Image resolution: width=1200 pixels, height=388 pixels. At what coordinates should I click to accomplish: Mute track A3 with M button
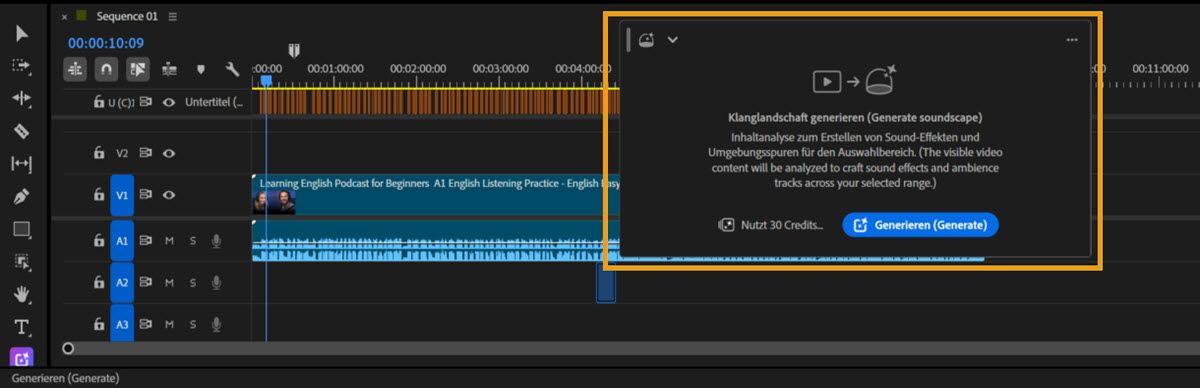pyautogui.click(x=169, y=325)
